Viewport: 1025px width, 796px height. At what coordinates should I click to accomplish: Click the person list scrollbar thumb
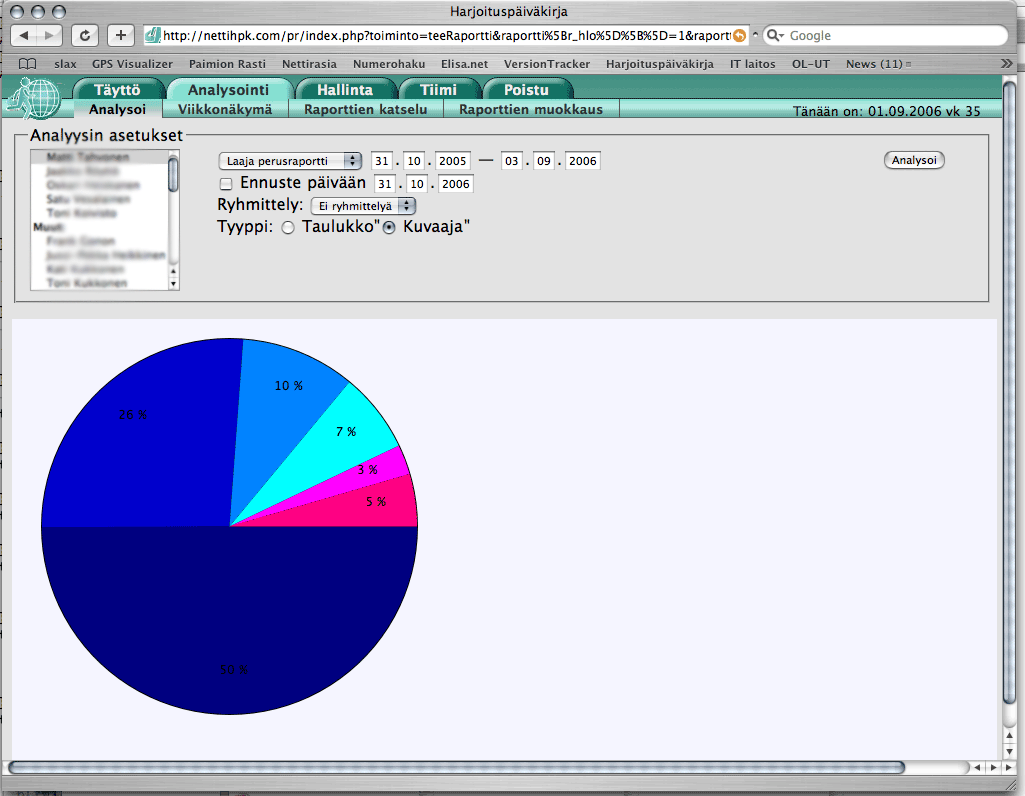tap(173, 174)
